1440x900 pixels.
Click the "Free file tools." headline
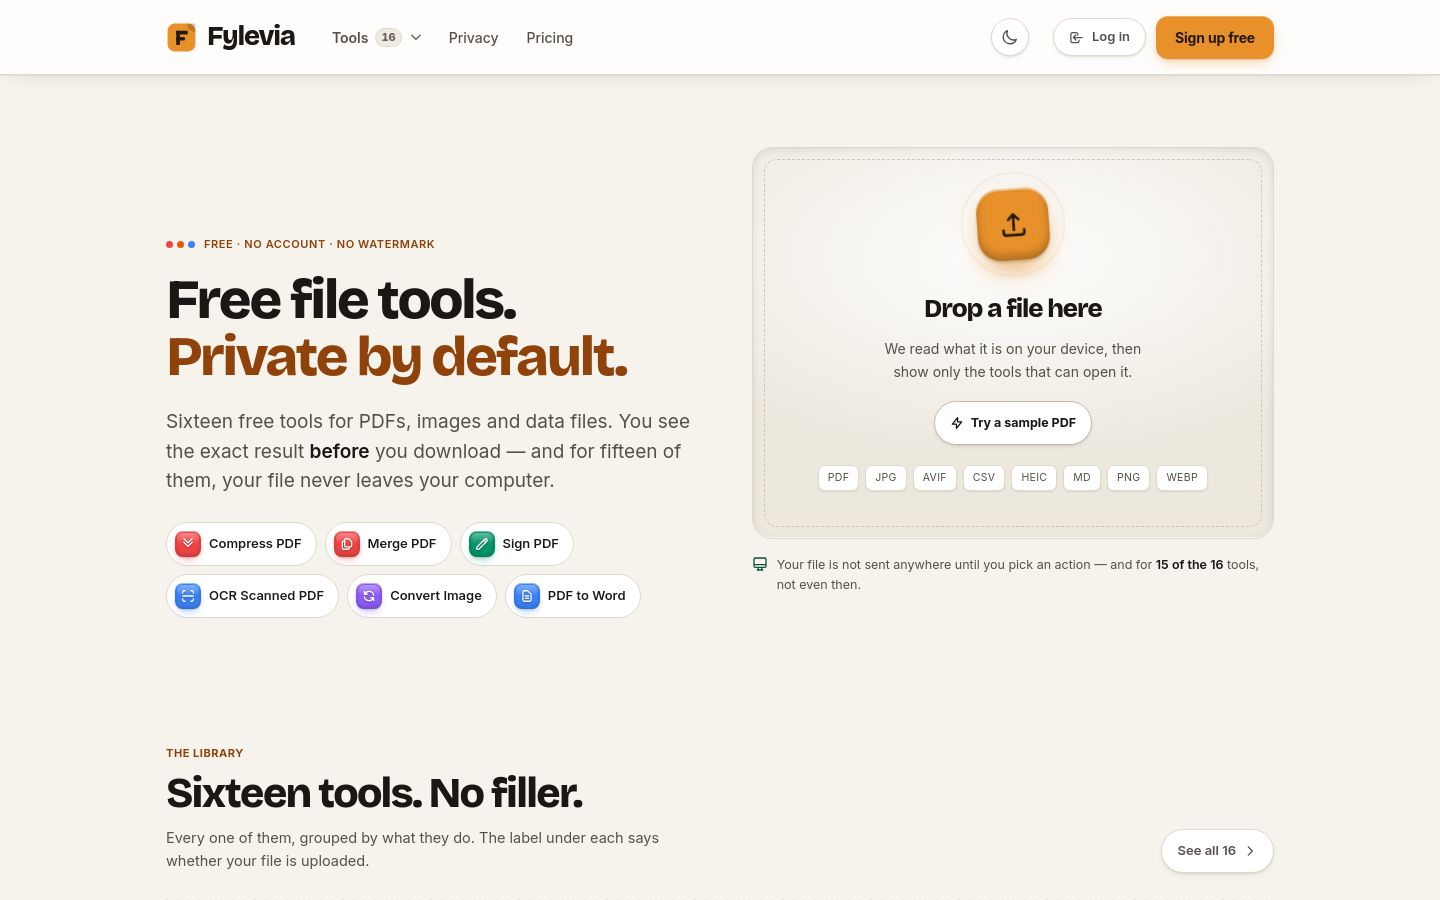342,300
